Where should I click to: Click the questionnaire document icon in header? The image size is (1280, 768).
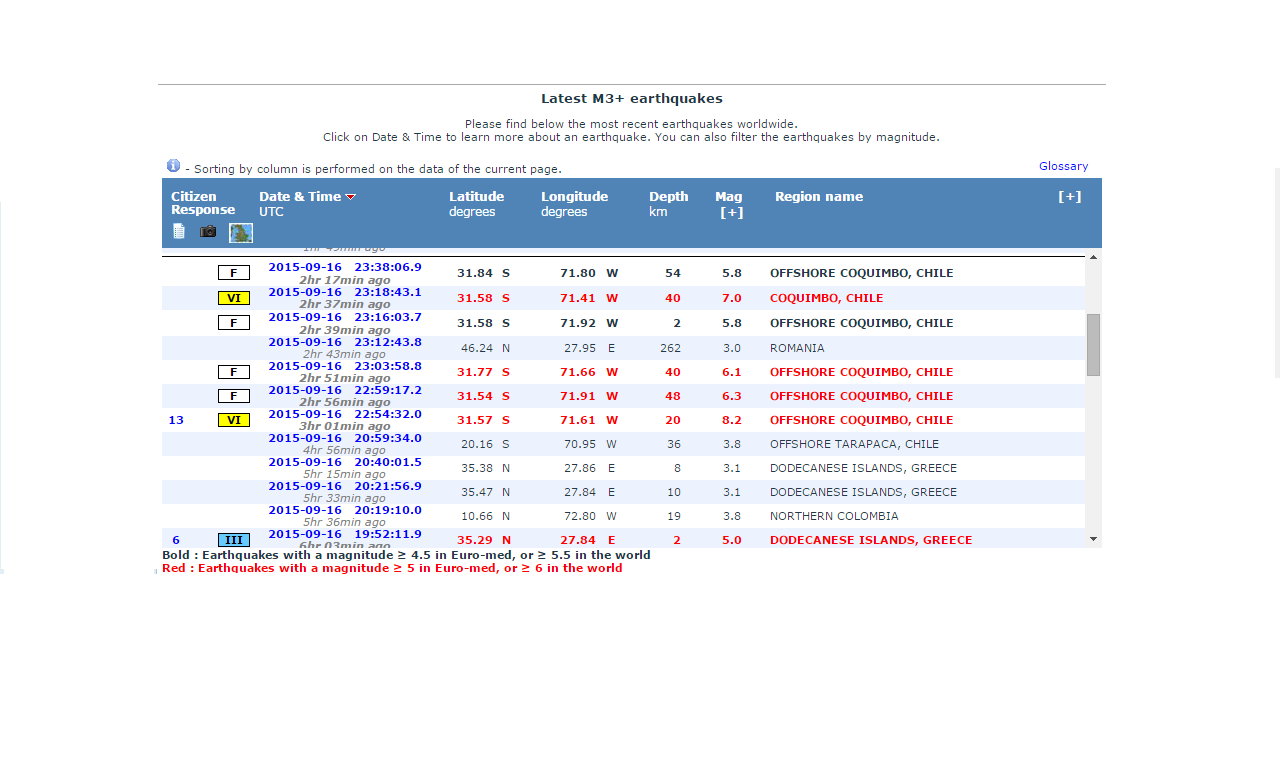(x=179, y=231)
